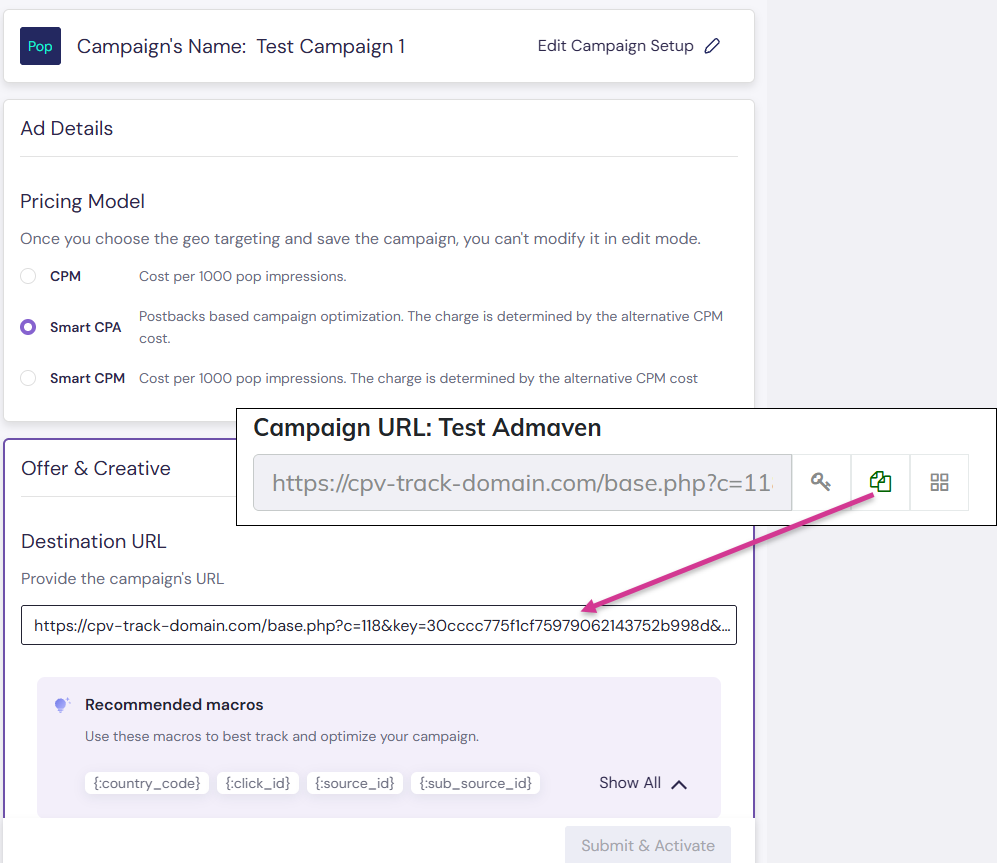Click the pencil icon near Edit Campaign Setup

(x=711, y=46)
